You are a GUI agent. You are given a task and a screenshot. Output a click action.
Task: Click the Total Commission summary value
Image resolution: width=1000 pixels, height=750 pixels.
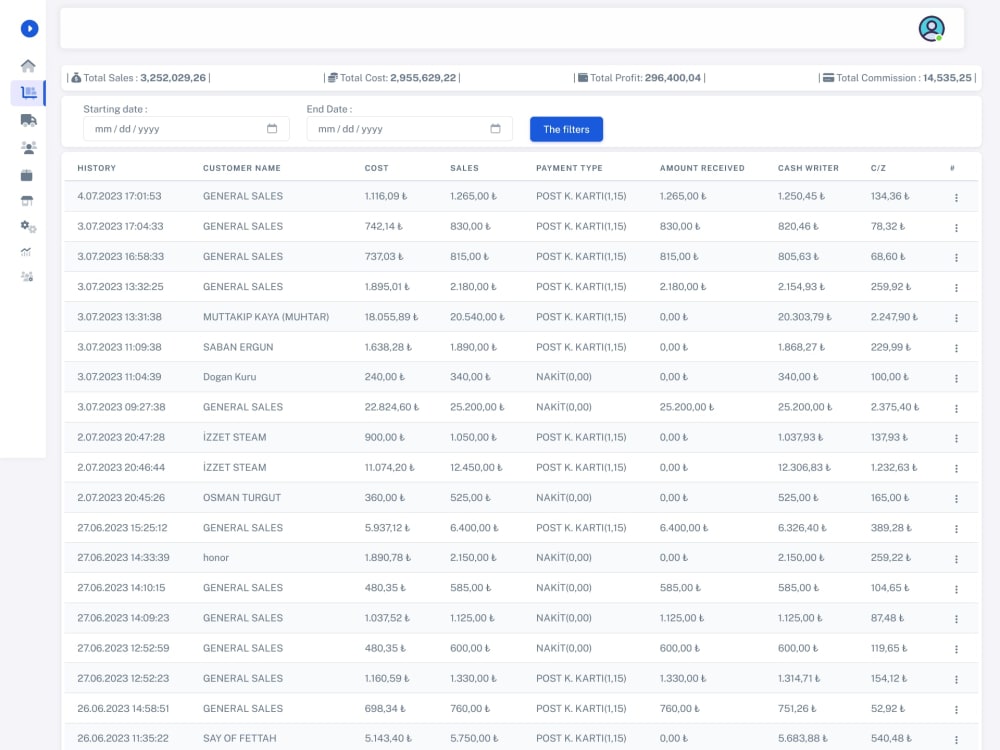(x=947, y=78)
